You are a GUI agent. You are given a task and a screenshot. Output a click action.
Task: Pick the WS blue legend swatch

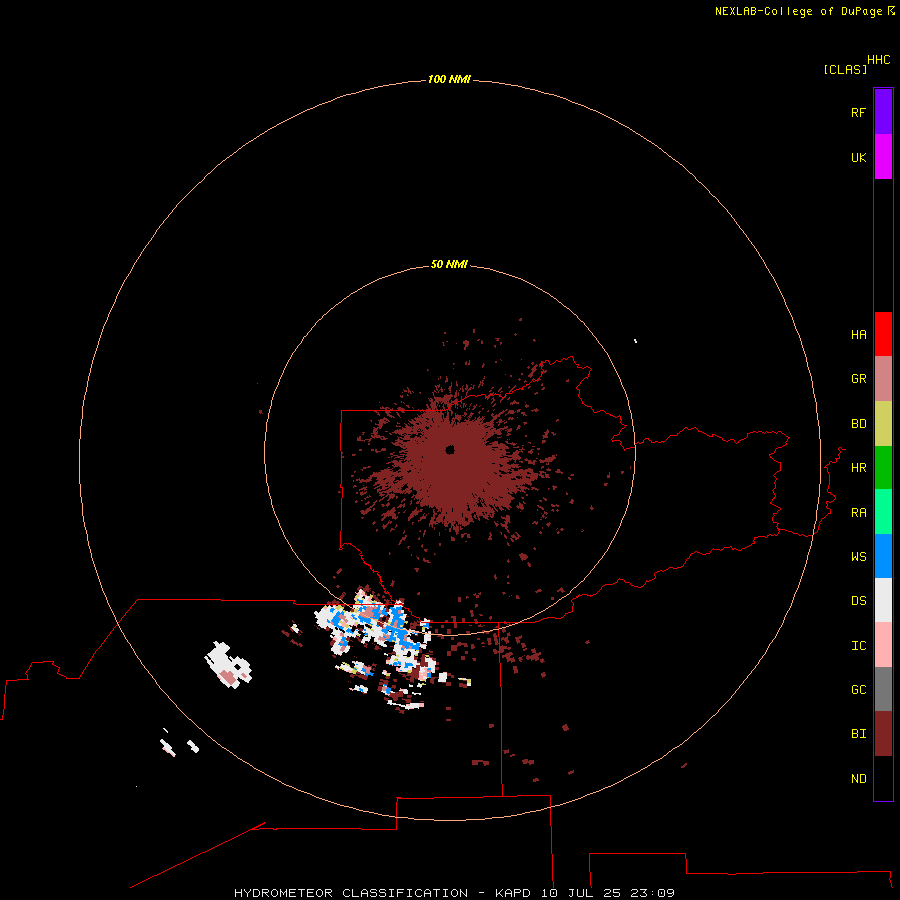click(x=883, y=556)
